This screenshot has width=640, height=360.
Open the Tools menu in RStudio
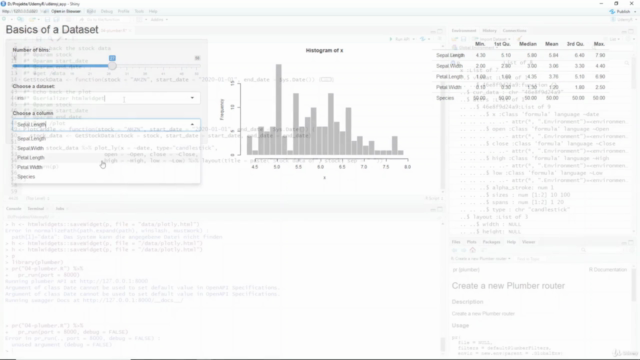(x=139, y=11)
